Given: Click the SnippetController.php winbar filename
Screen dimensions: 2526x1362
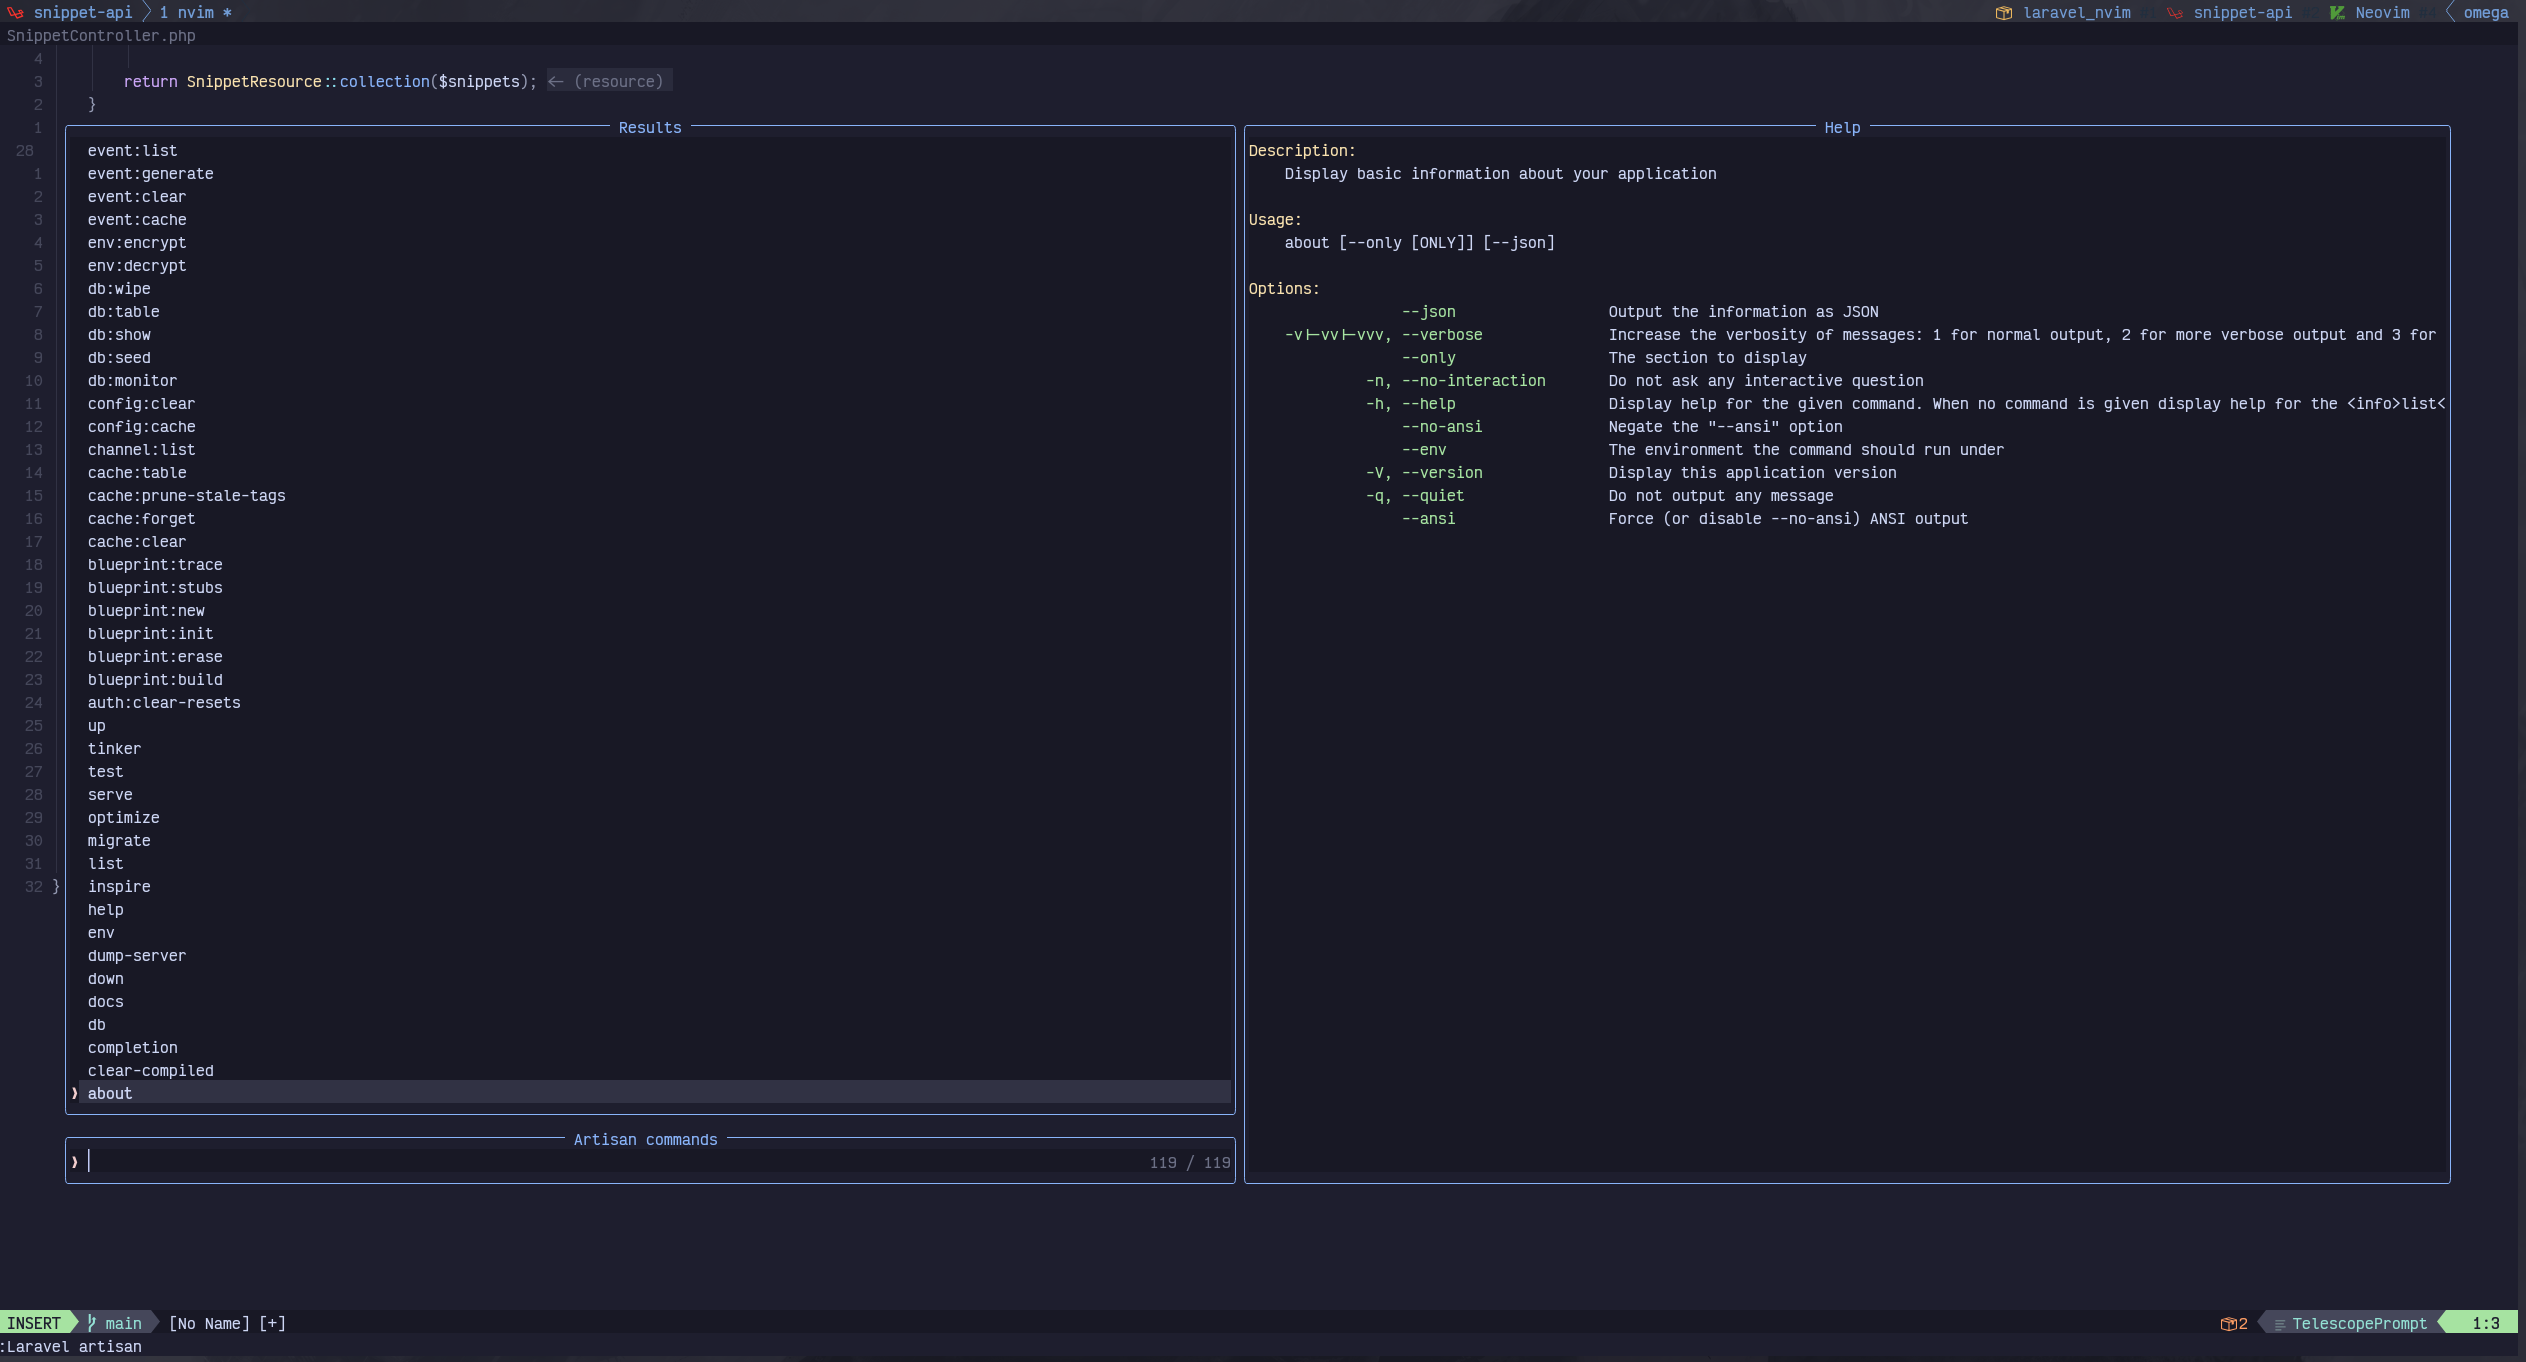Looking at the screenshot, I should tap(101, 36).
